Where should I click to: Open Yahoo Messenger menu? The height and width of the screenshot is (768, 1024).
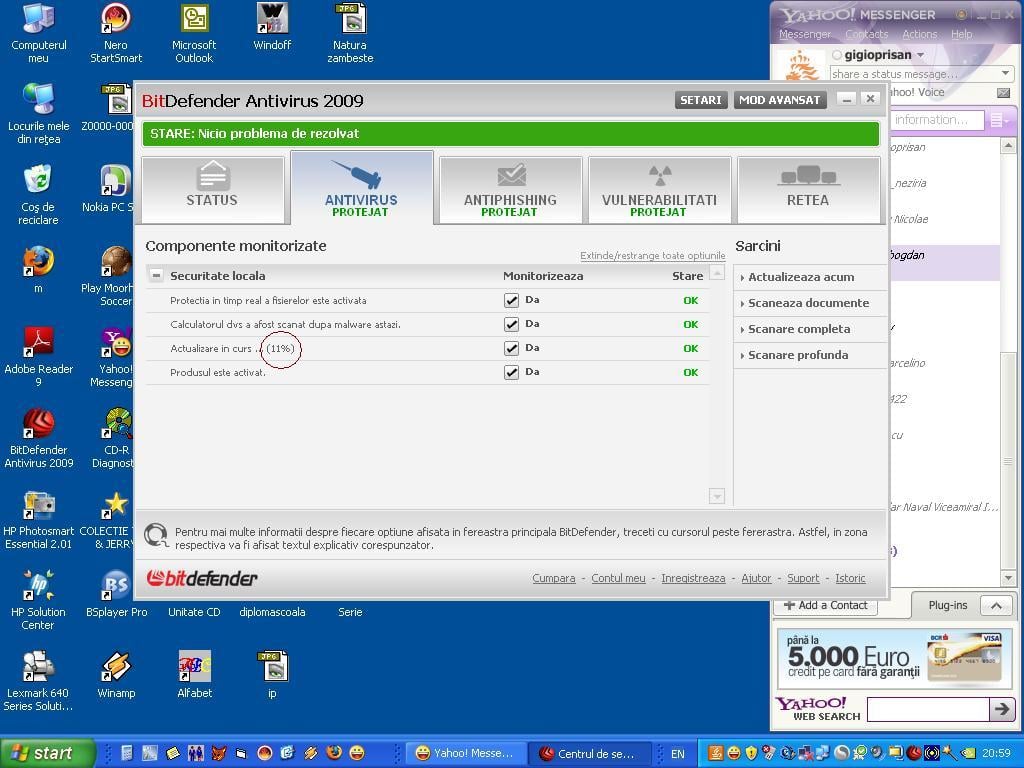click(805, 34)
